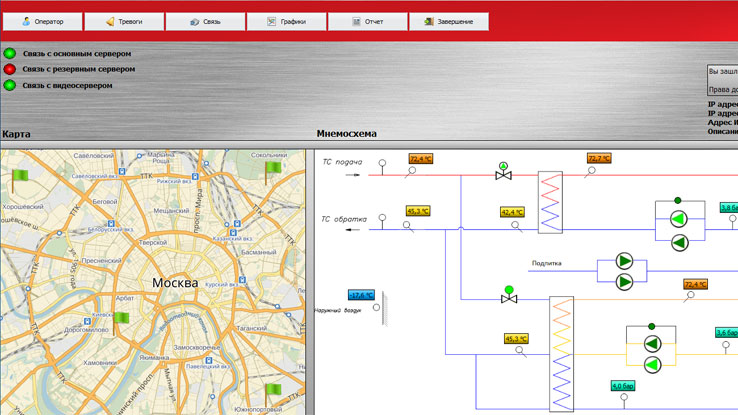Click 45,3 °C value beside lower exchanger
Screen dimensions: 738x415
(x=516, y=338)
